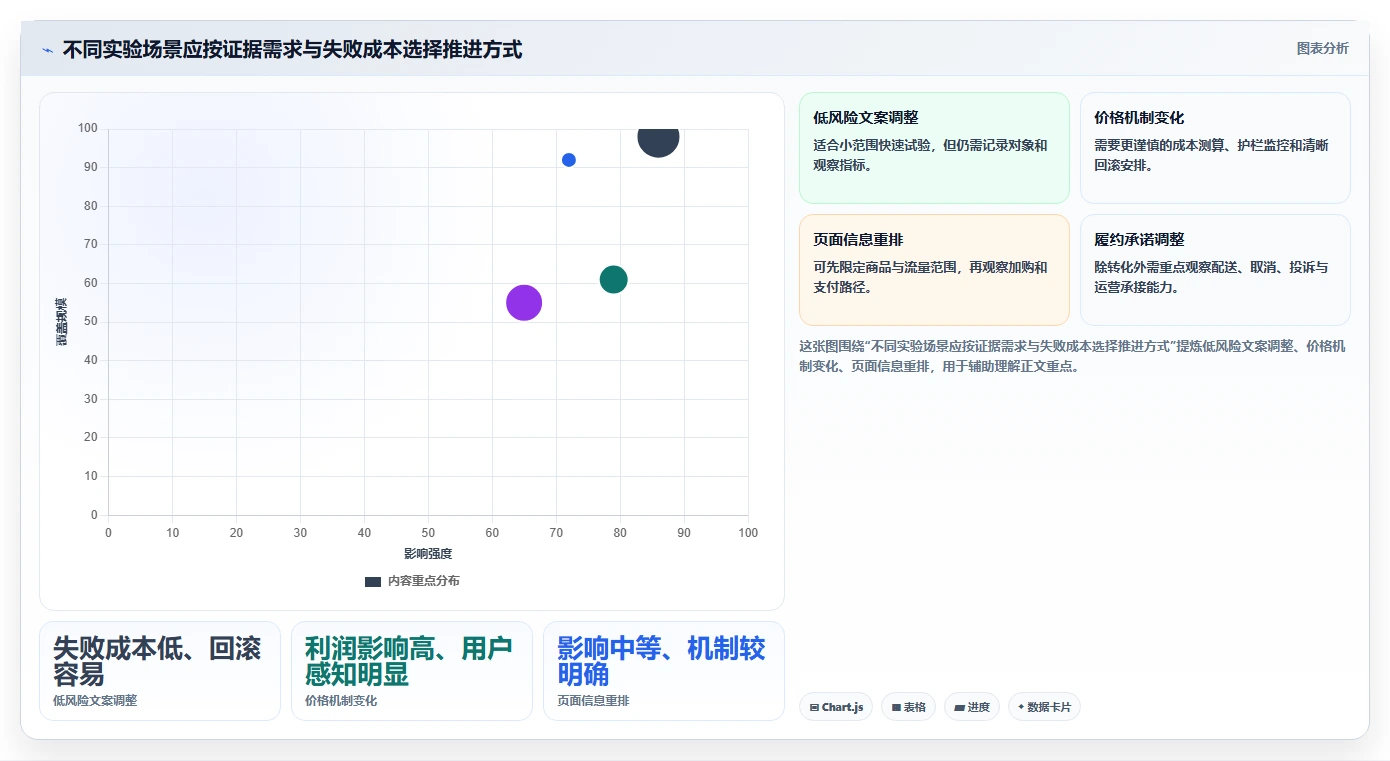Click the text 适合小范围快速试验
The width and height of the screenshot is (1390, 761).
click(872, 145)
